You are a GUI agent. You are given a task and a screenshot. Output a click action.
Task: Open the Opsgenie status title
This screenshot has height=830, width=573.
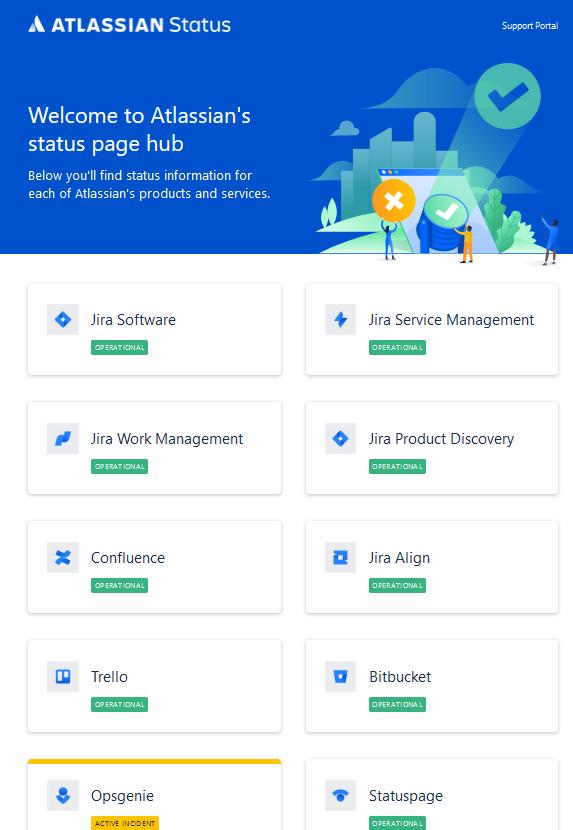coord(122,796)
